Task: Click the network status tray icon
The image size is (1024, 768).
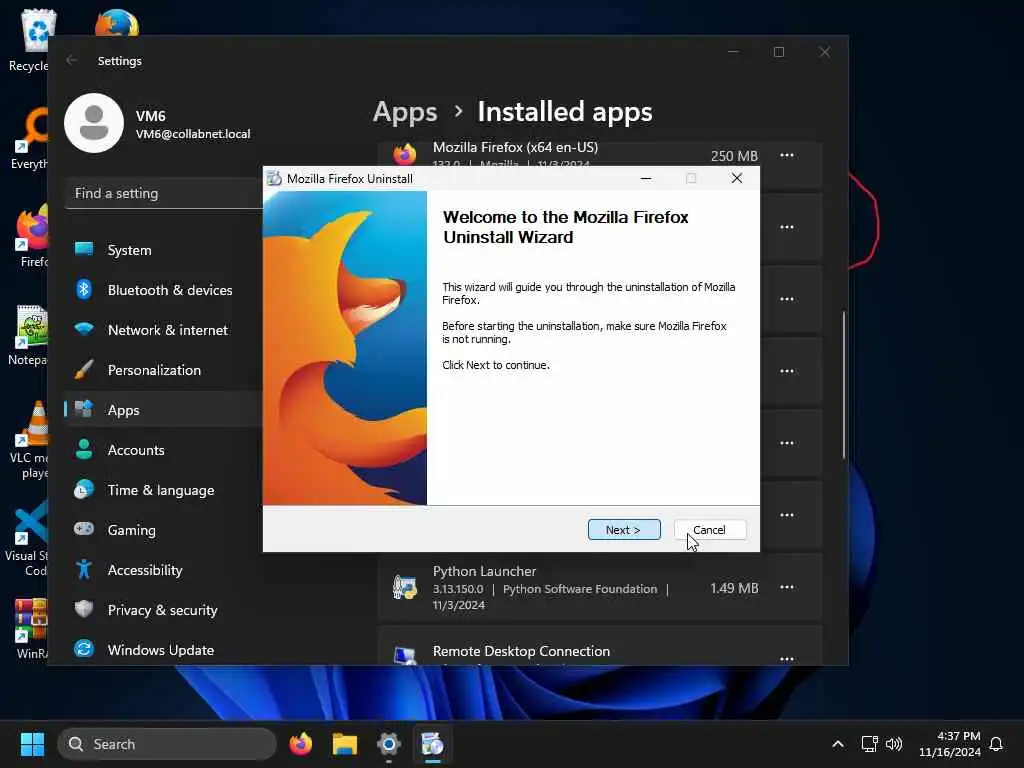Action: tap(869, 744)
